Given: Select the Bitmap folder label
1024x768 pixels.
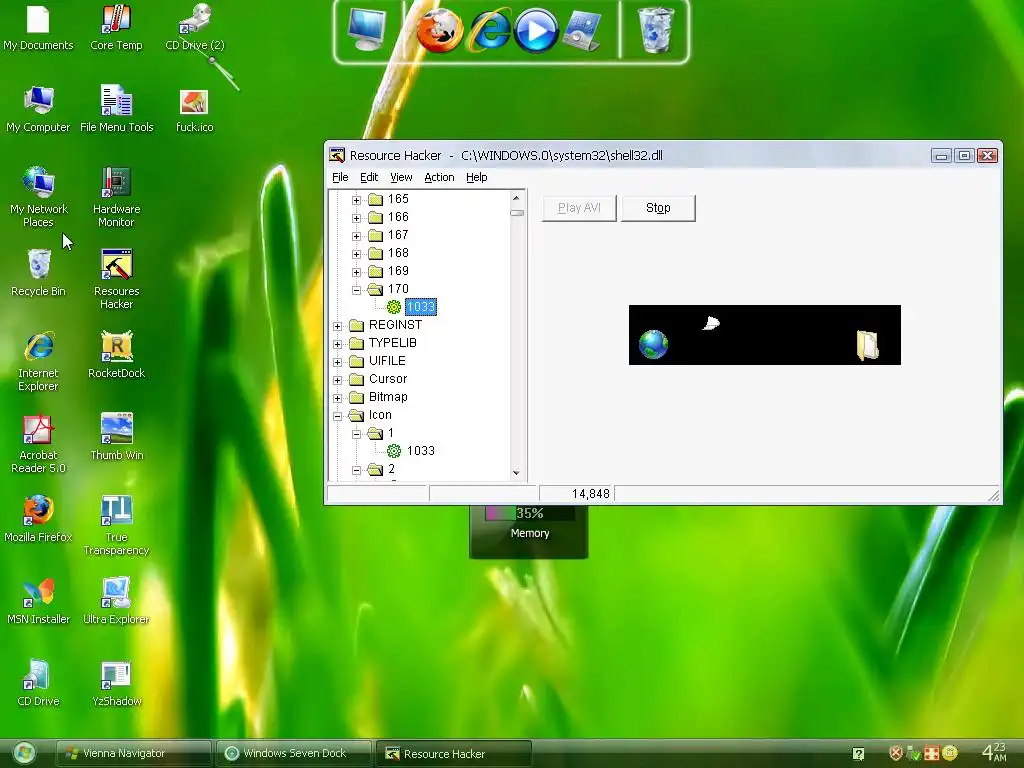Looking at the screenshot, I should [388, 396].
